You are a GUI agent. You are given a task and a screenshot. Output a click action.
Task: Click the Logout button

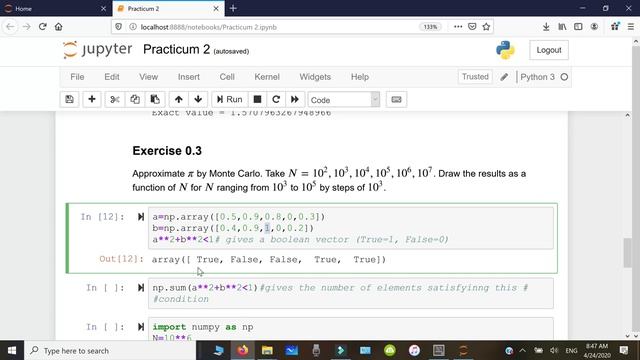click(x=549, y=50)
